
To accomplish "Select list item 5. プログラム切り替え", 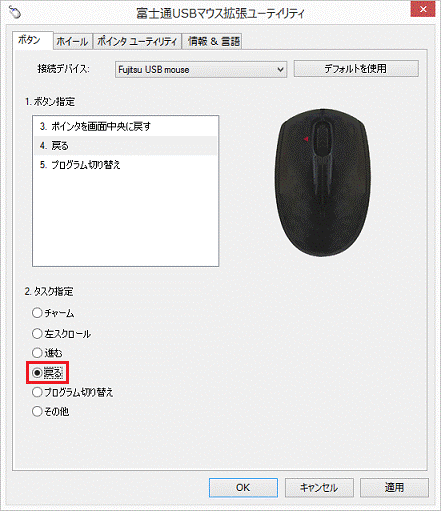I will click(x=125, y=165).
